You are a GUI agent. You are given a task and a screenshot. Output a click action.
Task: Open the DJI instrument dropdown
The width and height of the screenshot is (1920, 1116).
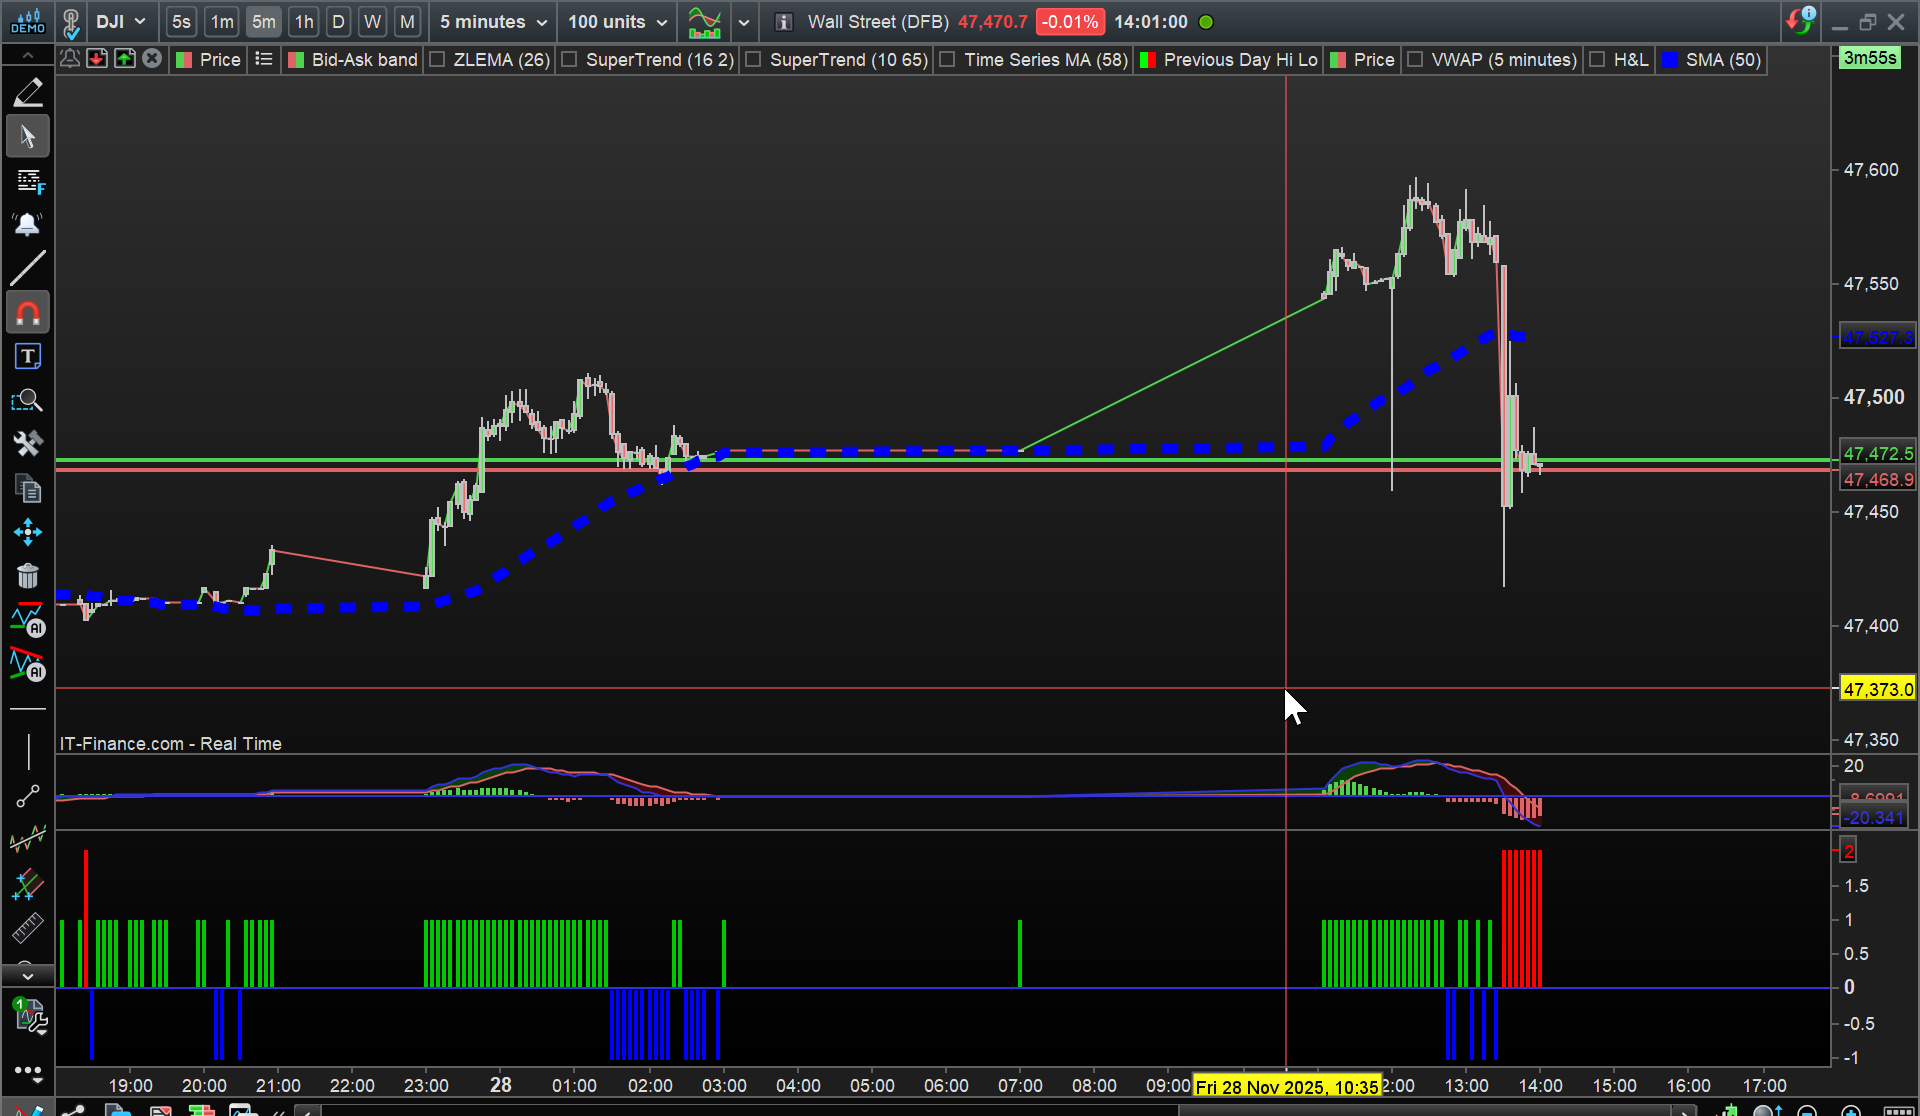coord(120,22)
